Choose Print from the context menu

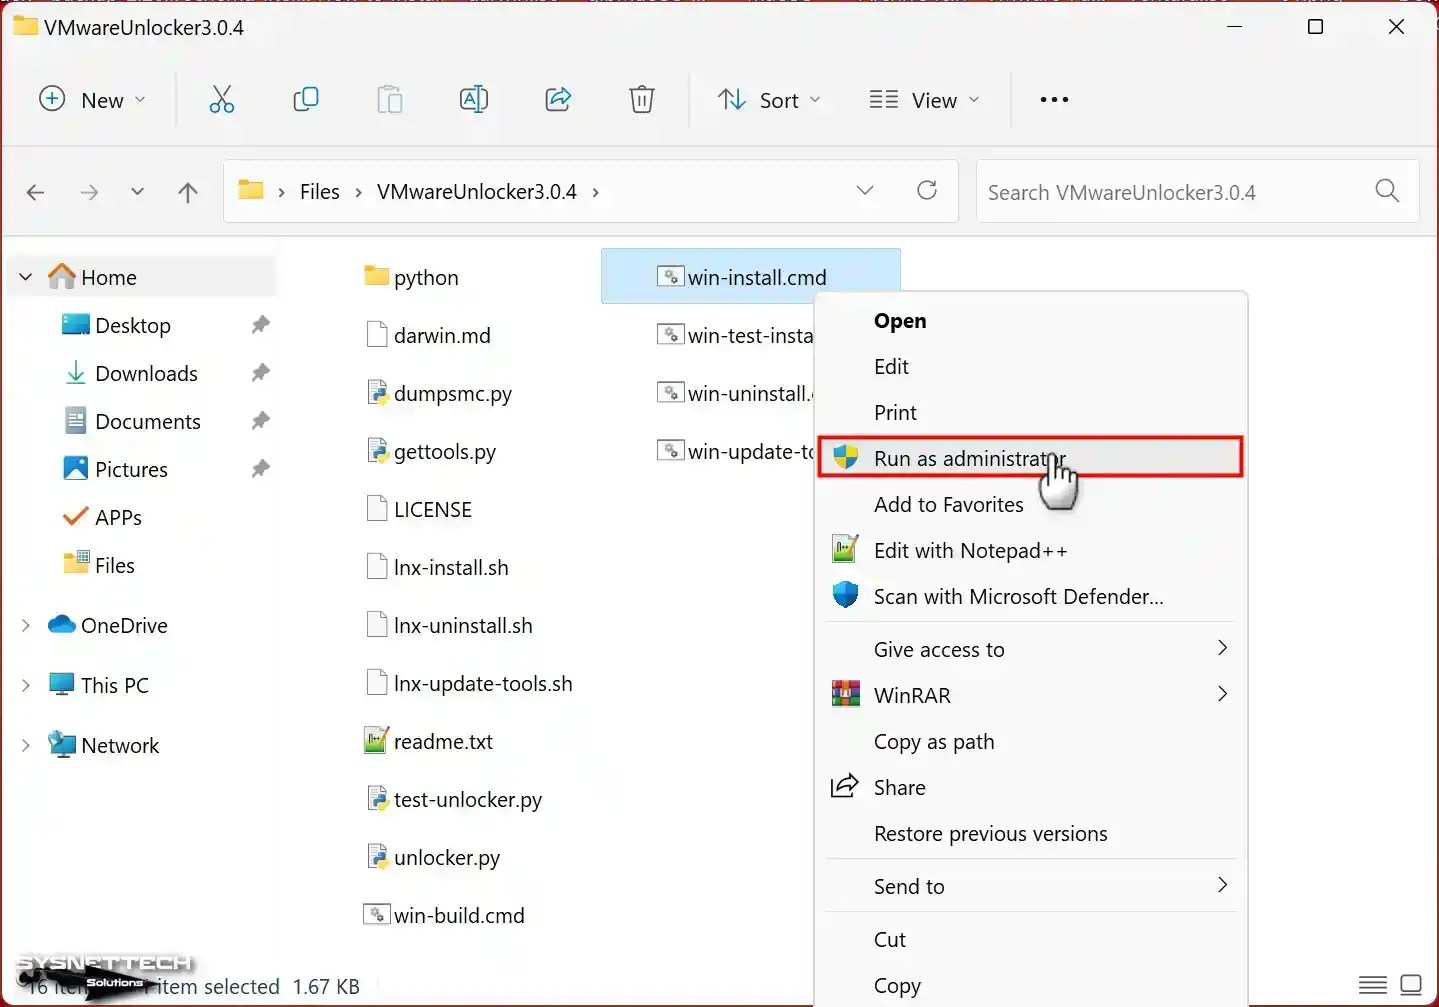[1030, 413]
